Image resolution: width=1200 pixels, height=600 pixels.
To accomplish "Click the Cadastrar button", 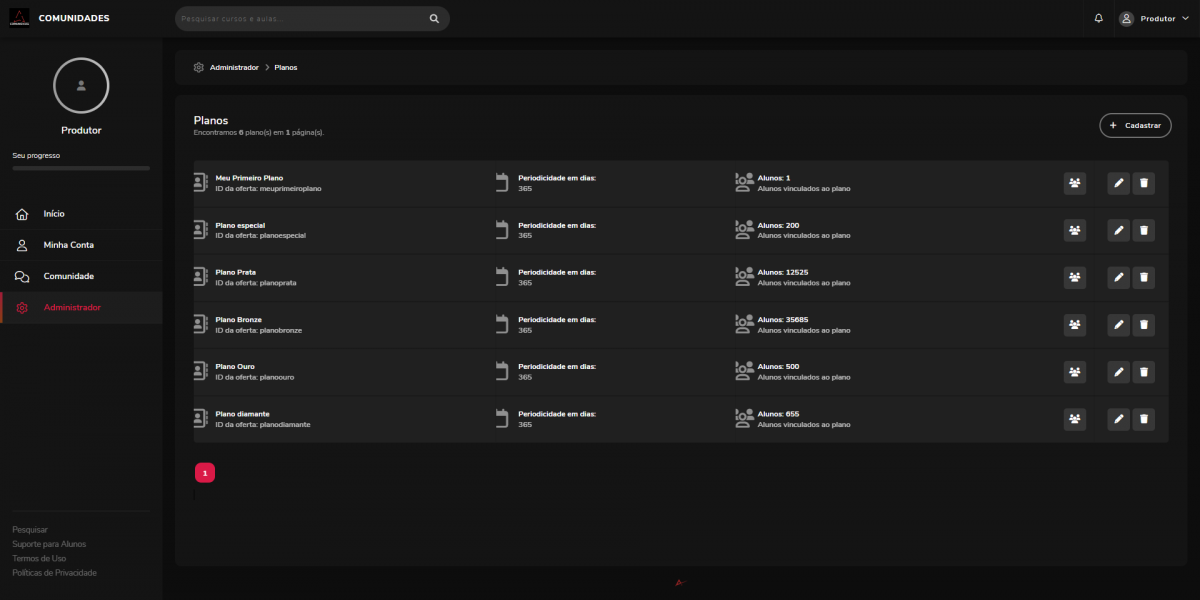I will pyautogui.click(x=1135, y=125).
